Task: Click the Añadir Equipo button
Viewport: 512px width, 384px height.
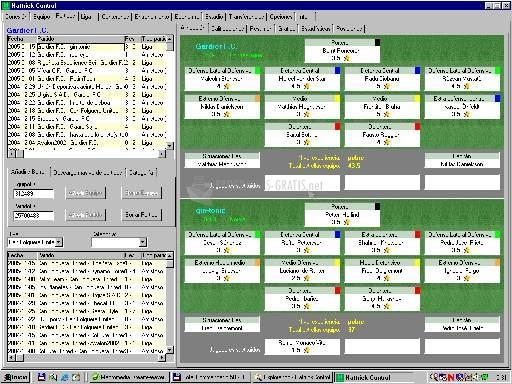Action: [x=85, y=193]
